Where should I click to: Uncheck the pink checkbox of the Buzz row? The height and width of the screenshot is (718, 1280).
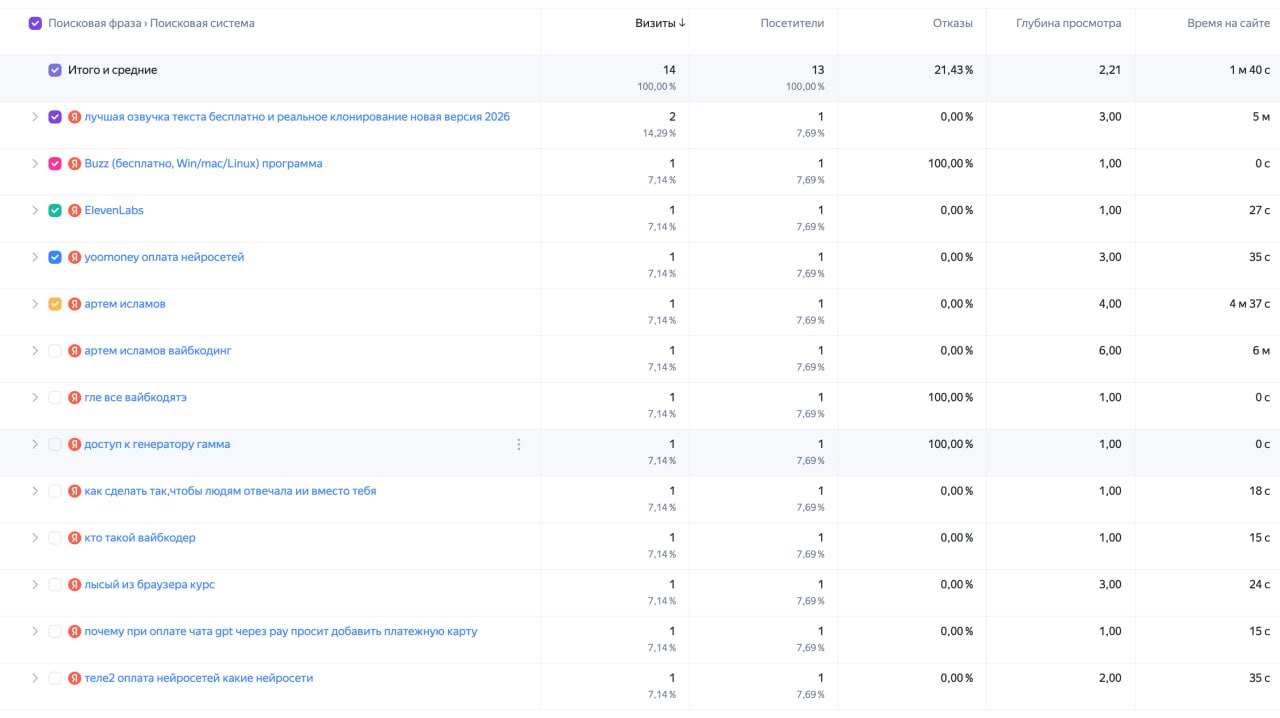[55, 164]
